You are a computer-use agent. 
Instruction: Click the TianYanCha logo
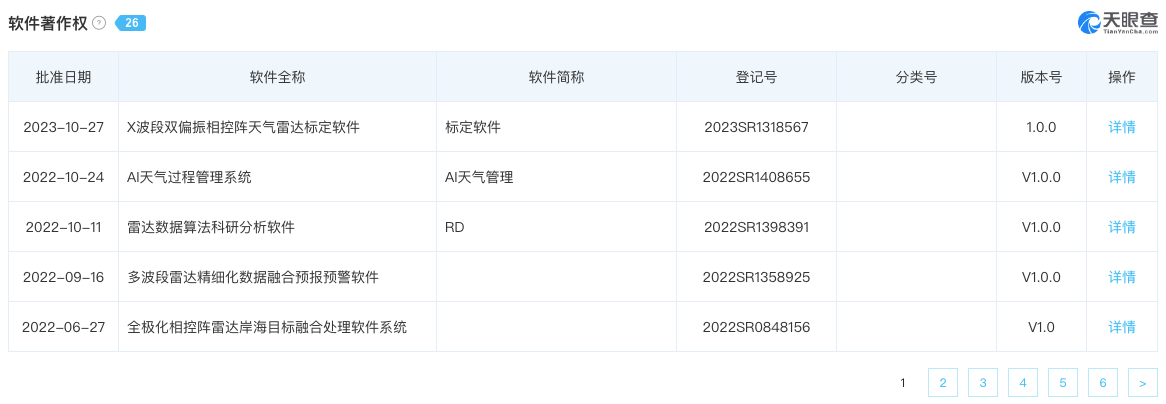click(1117, 23)
